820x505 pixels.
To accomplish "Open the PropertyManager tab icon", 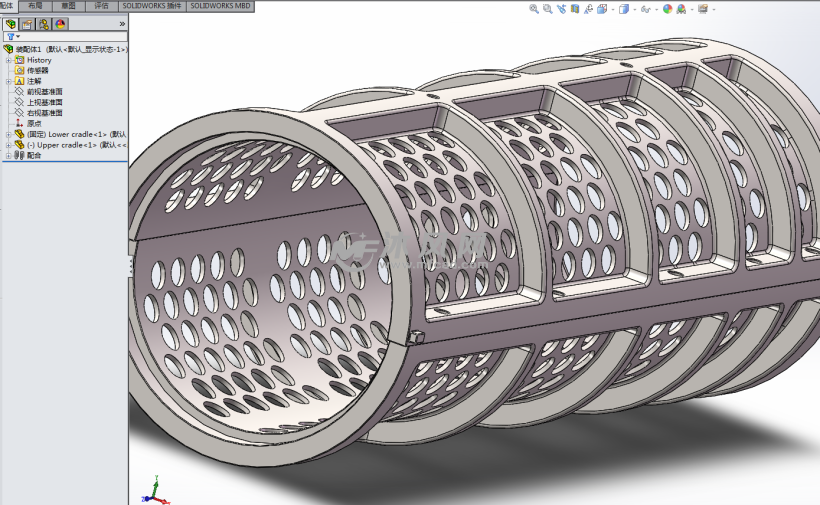I will click(28, 24).
